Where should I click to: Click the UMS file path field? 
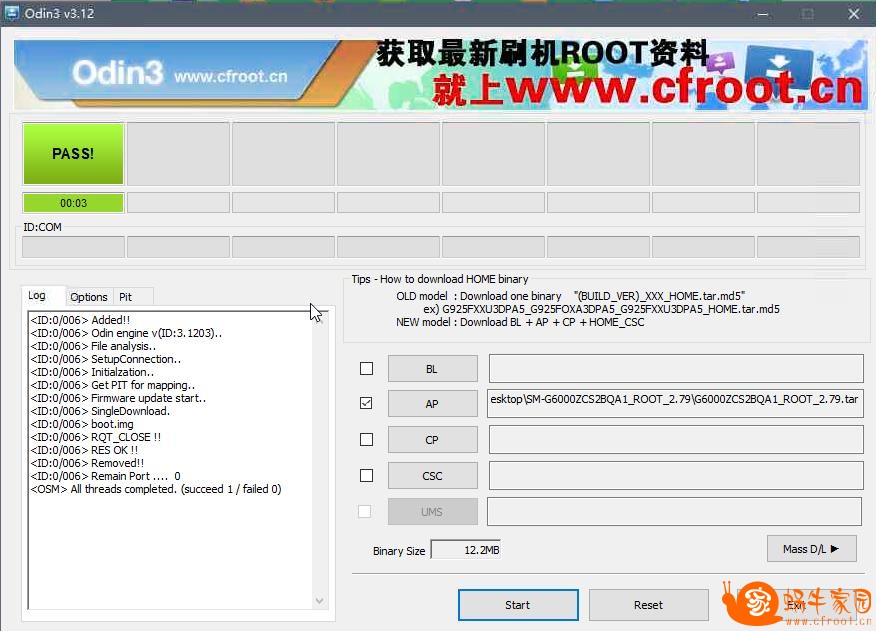pos(674,511)
